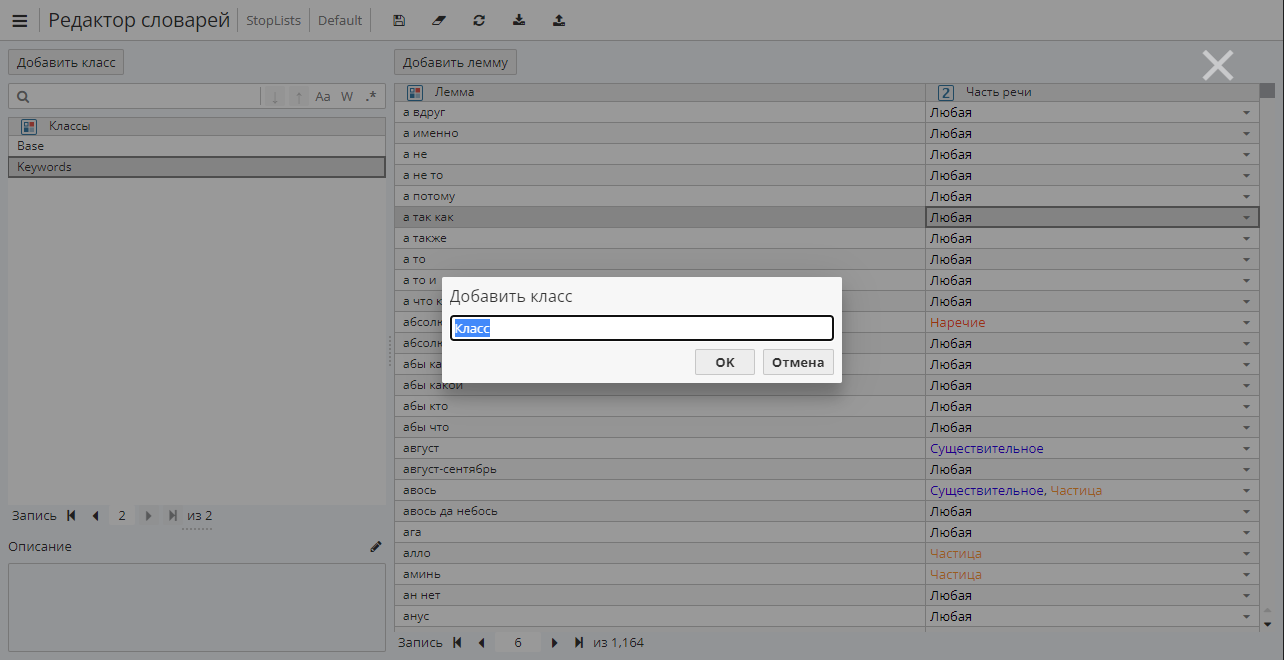This screenshot has height=660, width=1284.
Task: Open part-of-speech dropdown for 'а также'
Action: pyautogui.click(x=1246, y=239)
